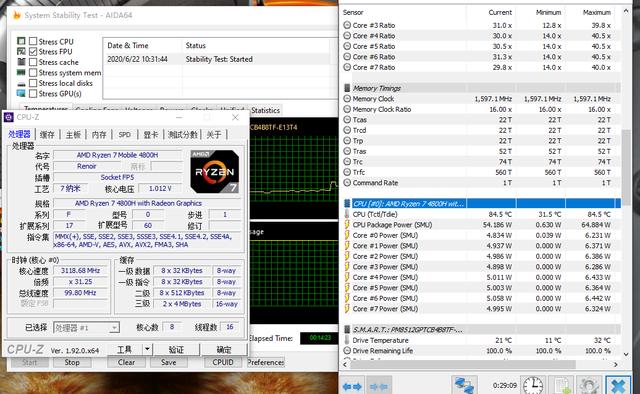Click the disk icon beside Stress local disks
Image resolution: width=640 pixels, height=394 pixels.
tap(21, 83)
